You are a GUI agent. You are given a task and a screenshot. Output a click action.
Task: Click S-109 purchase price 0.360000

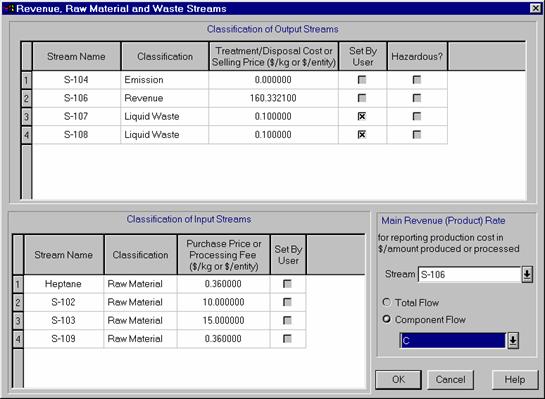(223, 339)
